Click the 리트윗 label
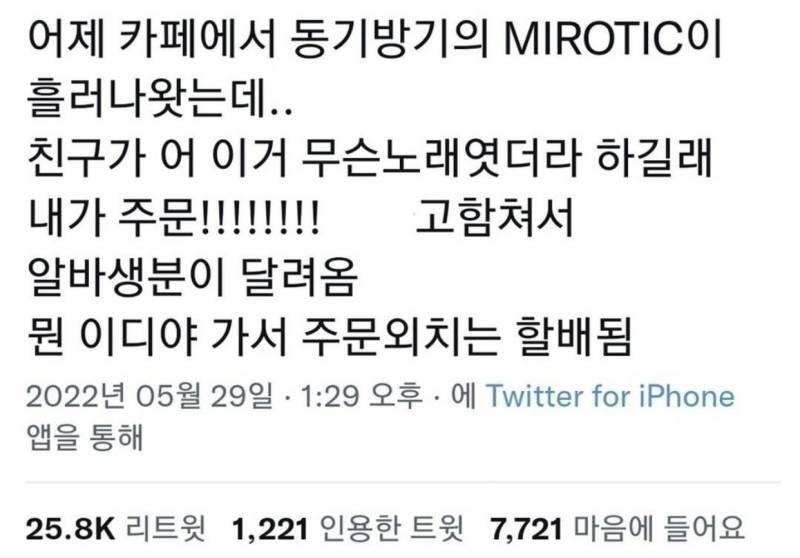The height and width of the screenshot is (558, 800). click(x=166, y=528)
